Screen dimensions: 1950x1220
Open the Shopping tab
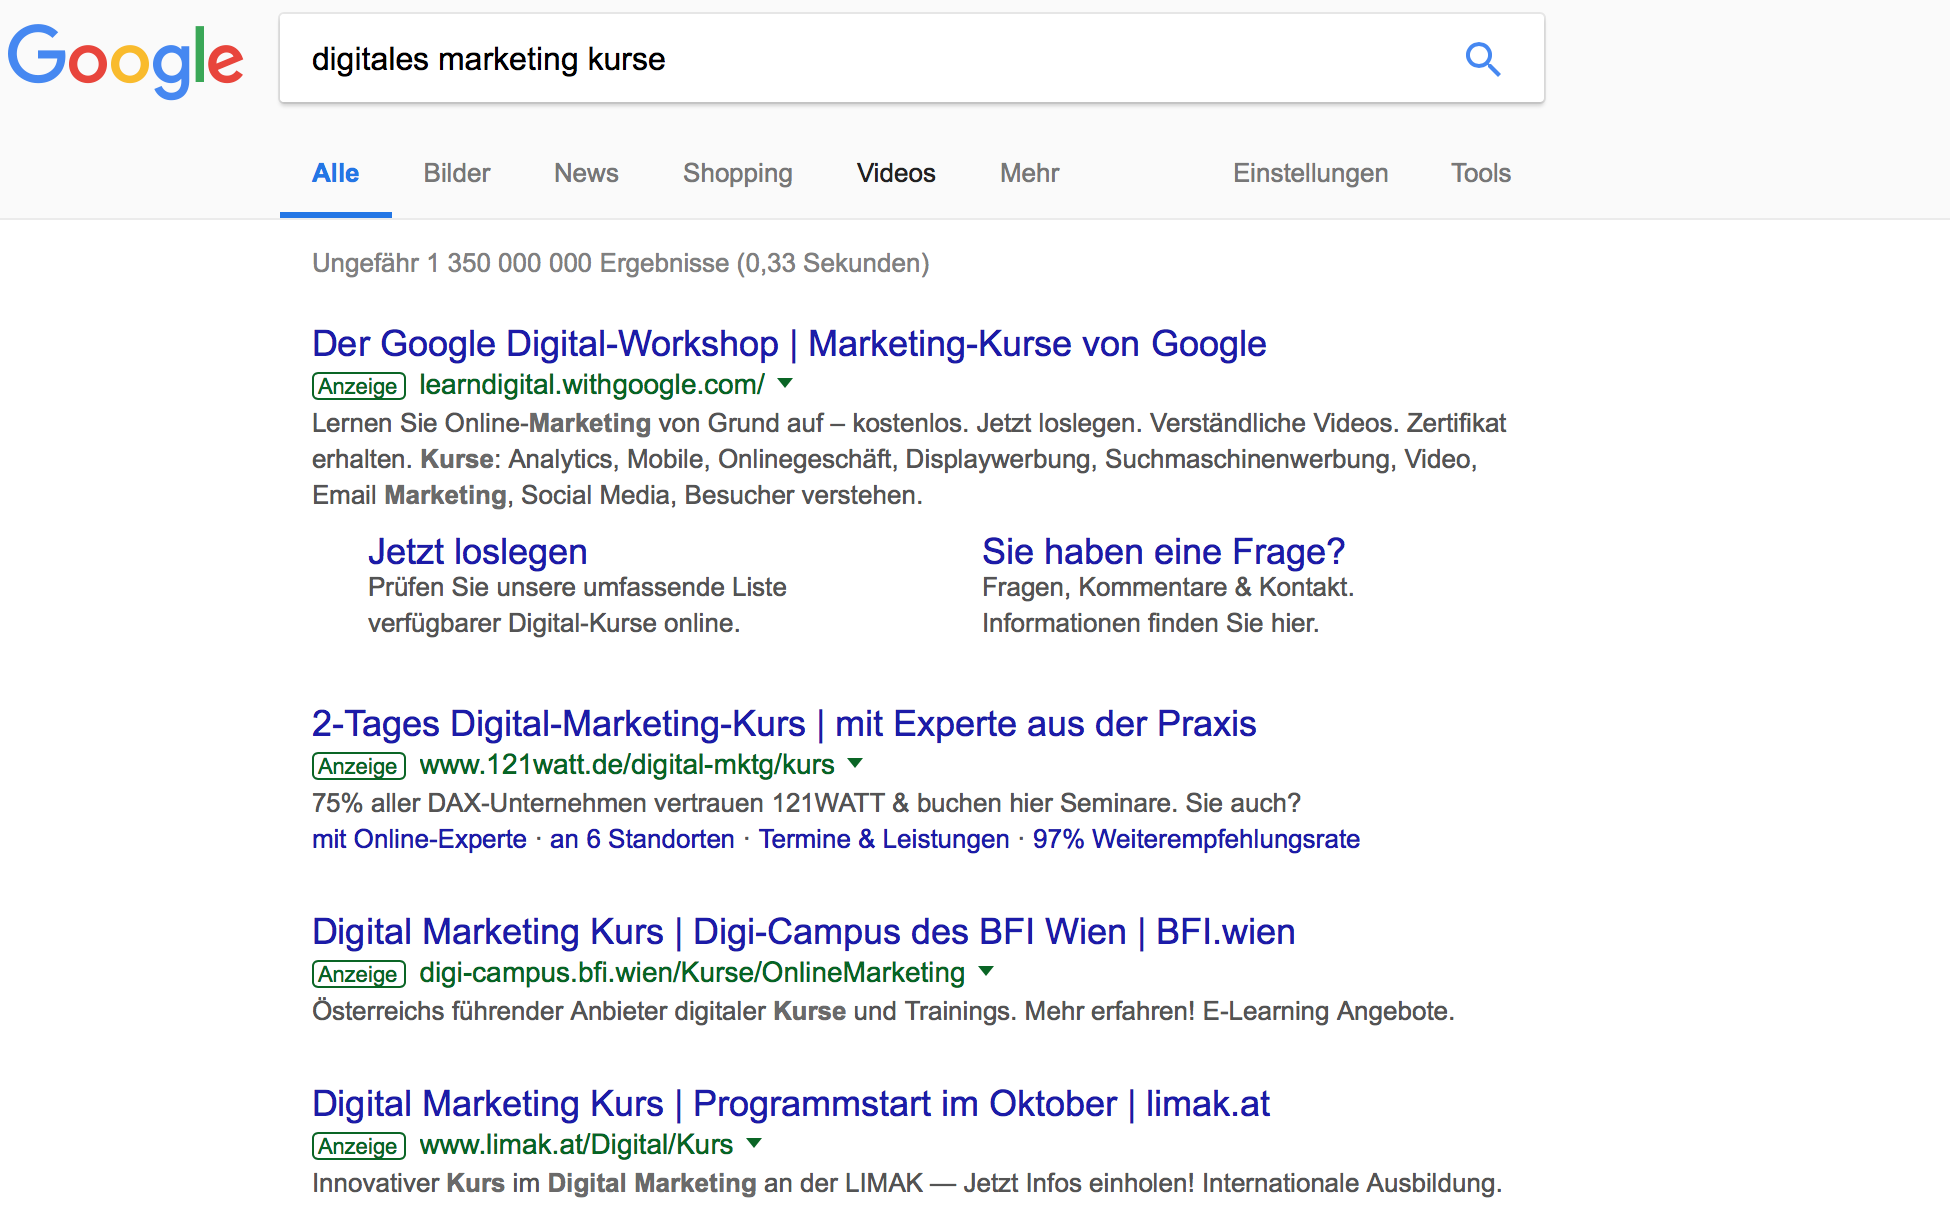[737, 173]
